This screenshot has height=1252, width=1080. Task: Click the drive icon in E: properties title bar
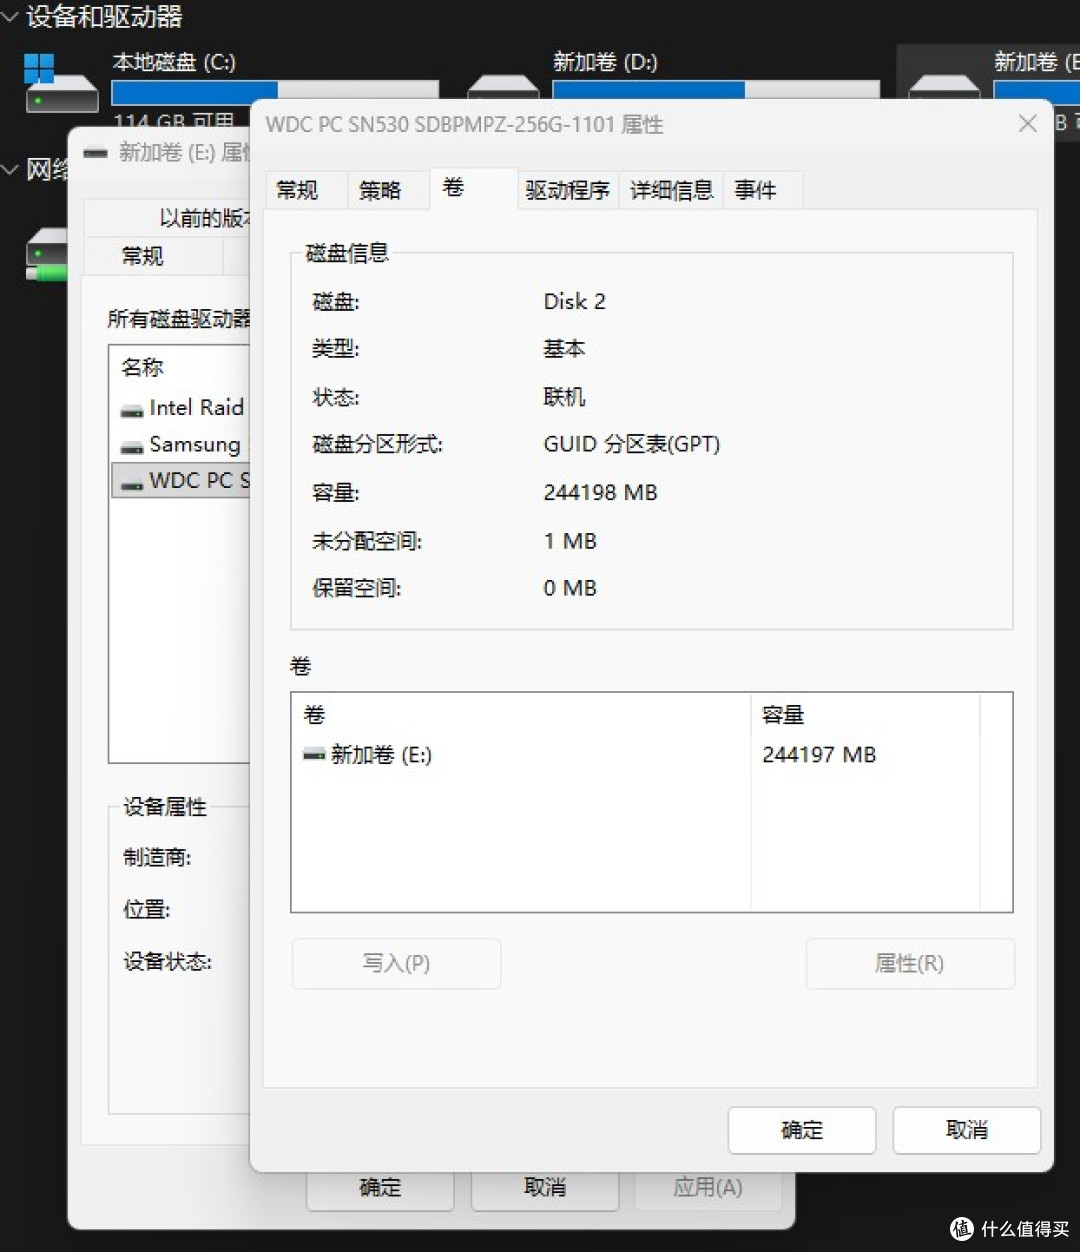95,153
